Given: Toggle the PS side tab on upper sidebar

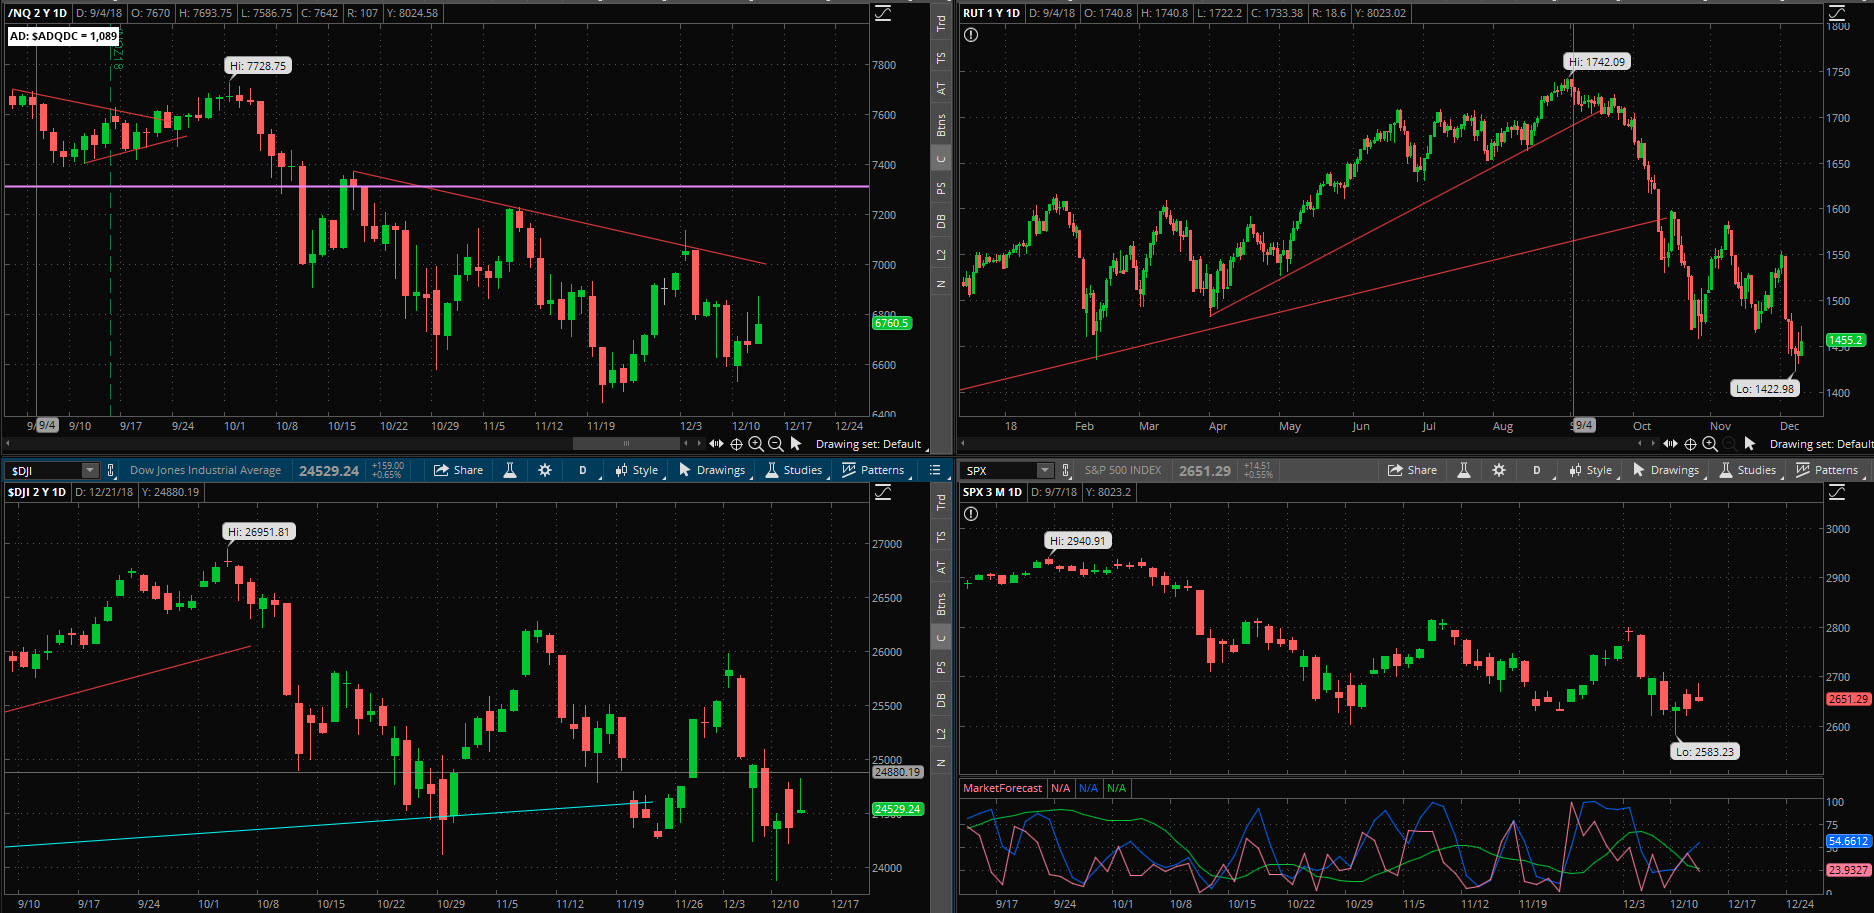Looking at the screenshot, I should tap(941, 188).
